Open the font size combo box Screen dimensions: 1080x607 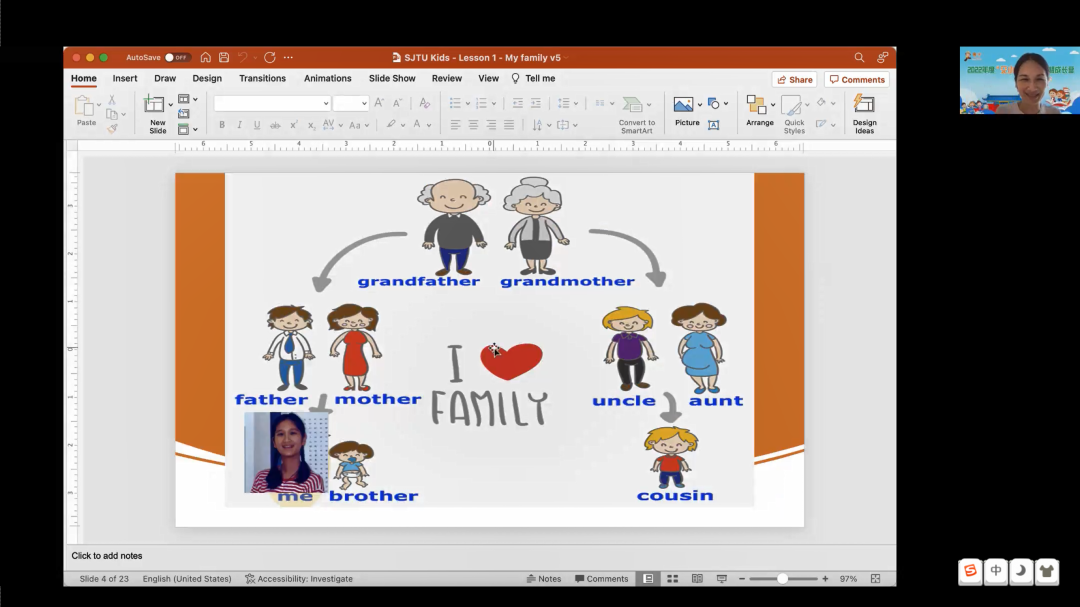click(x=351, y=103)
